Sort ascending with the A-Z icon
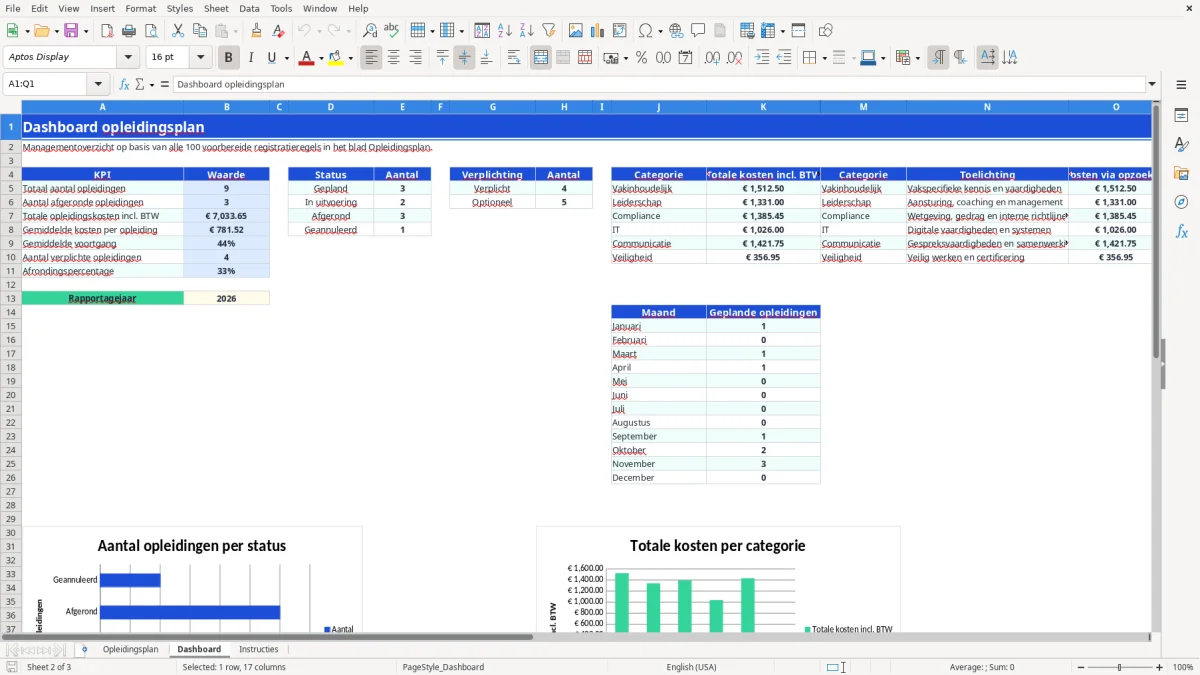Viewport: 1200px width, 675px height. coord(505,31)
